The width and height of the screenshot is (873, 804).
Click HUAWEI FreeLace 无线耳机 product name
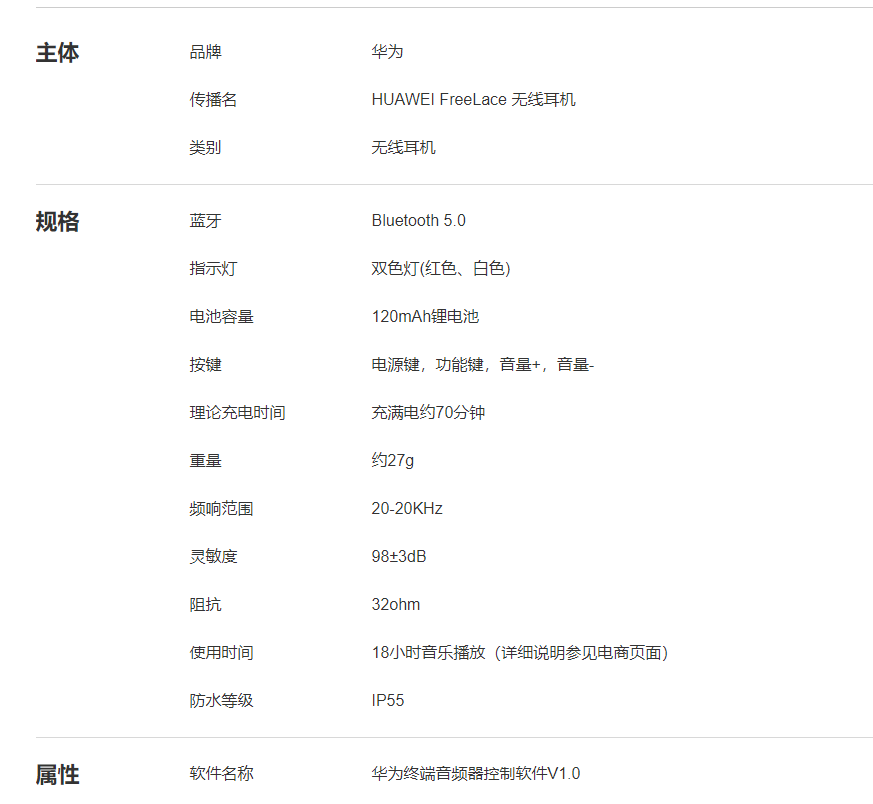coord(473,100)
